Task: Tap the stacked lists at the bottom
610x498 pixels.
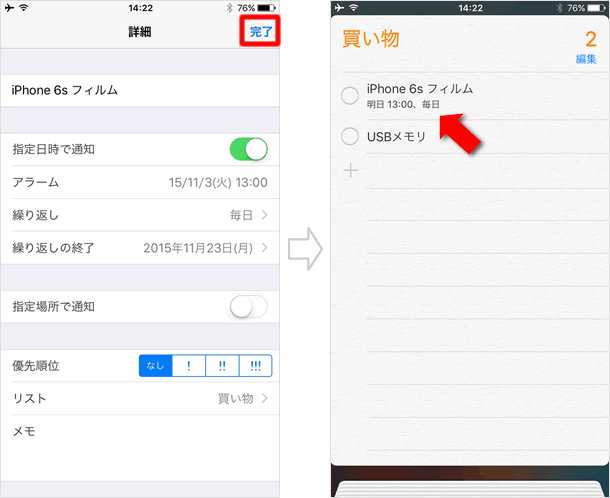Action: 470,489
